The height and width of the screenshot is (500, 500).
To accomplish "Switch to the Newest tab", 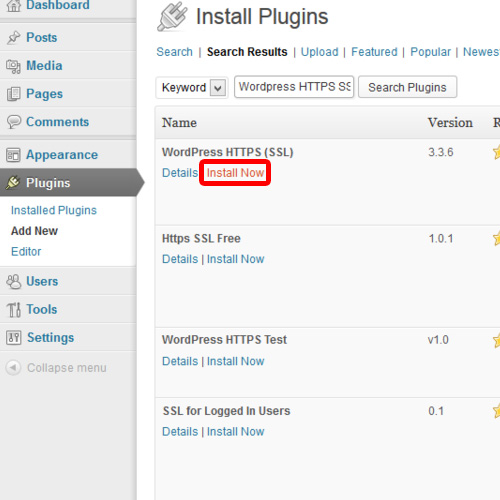I will click(x=481, y=52).
